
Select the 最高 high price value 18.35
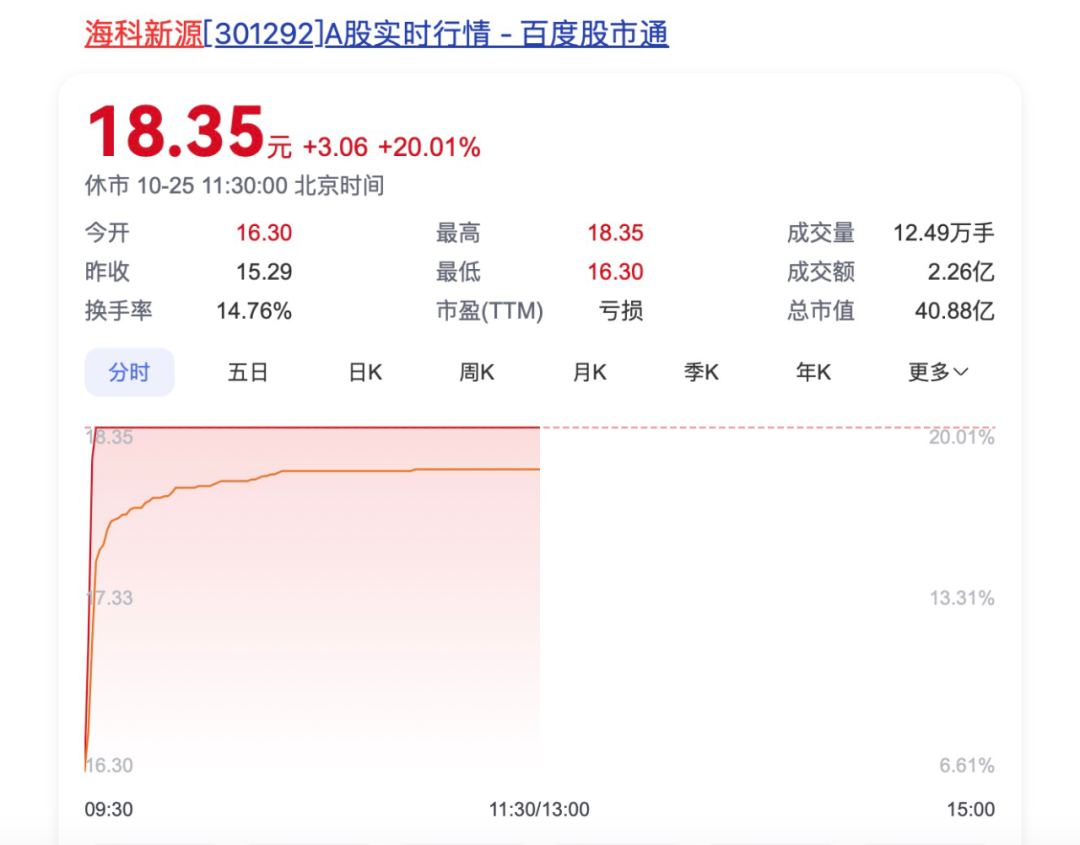[615, 232]
